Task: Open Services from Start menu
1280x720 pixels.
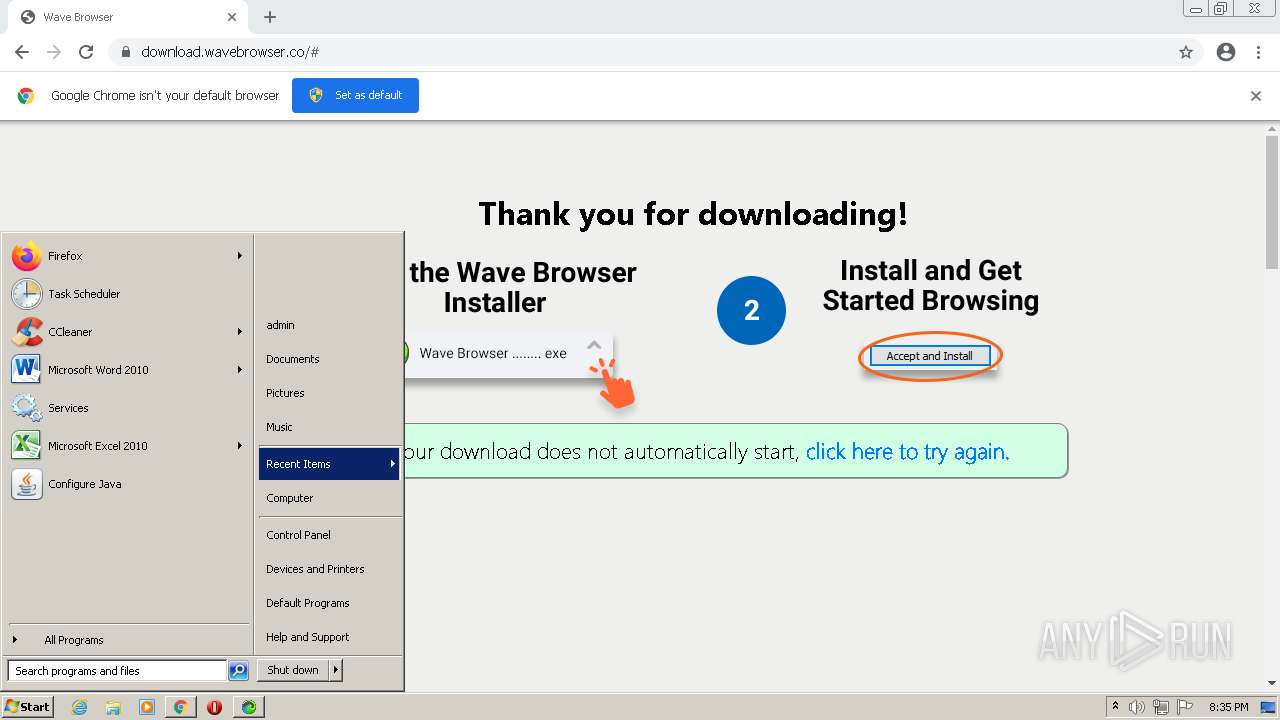Action: (x=127, y=408)
